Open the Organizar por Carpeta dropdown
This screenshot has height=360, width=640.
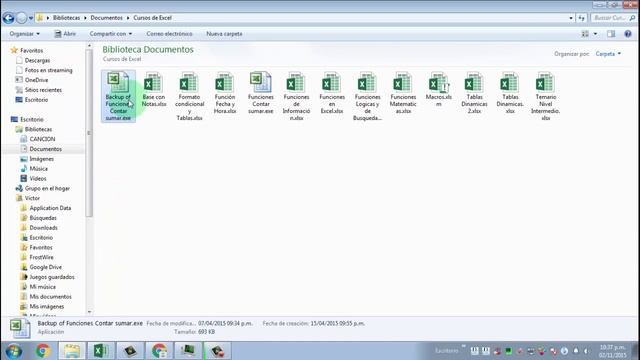608,54
